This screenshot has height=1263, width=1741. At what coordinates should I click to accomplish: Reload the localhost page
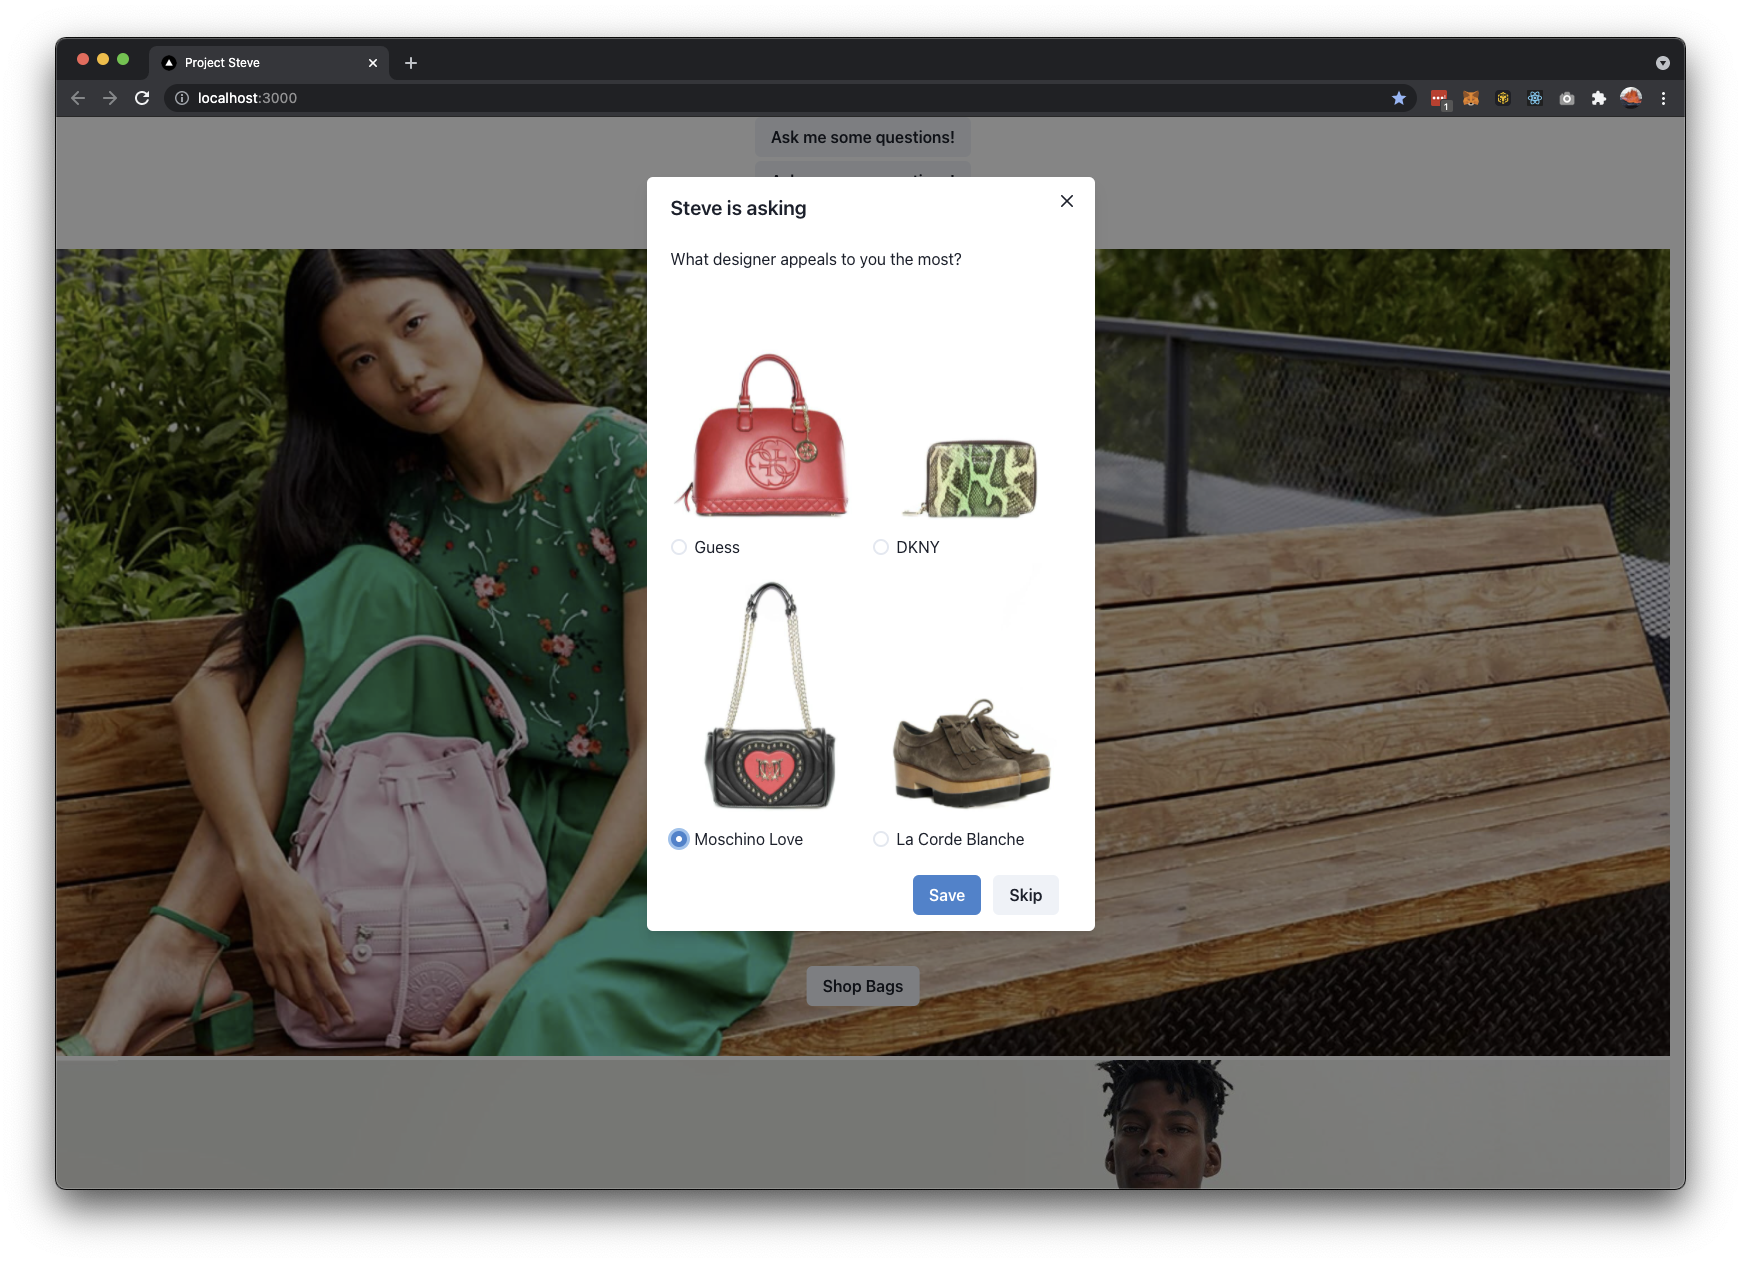[142, 98]
